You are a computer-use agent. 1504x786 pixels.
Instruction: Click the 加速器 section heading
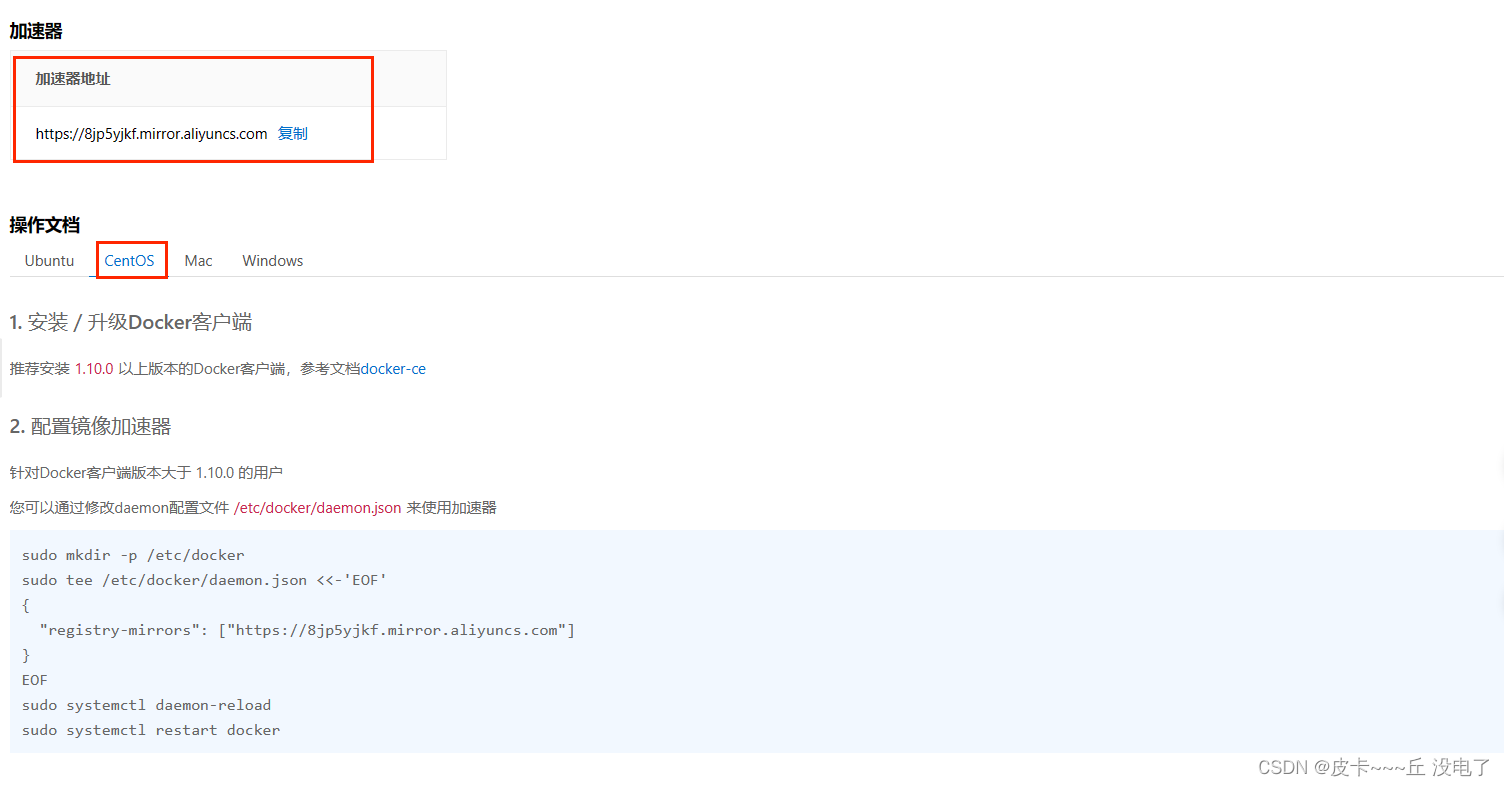click(x=36, y=31)
